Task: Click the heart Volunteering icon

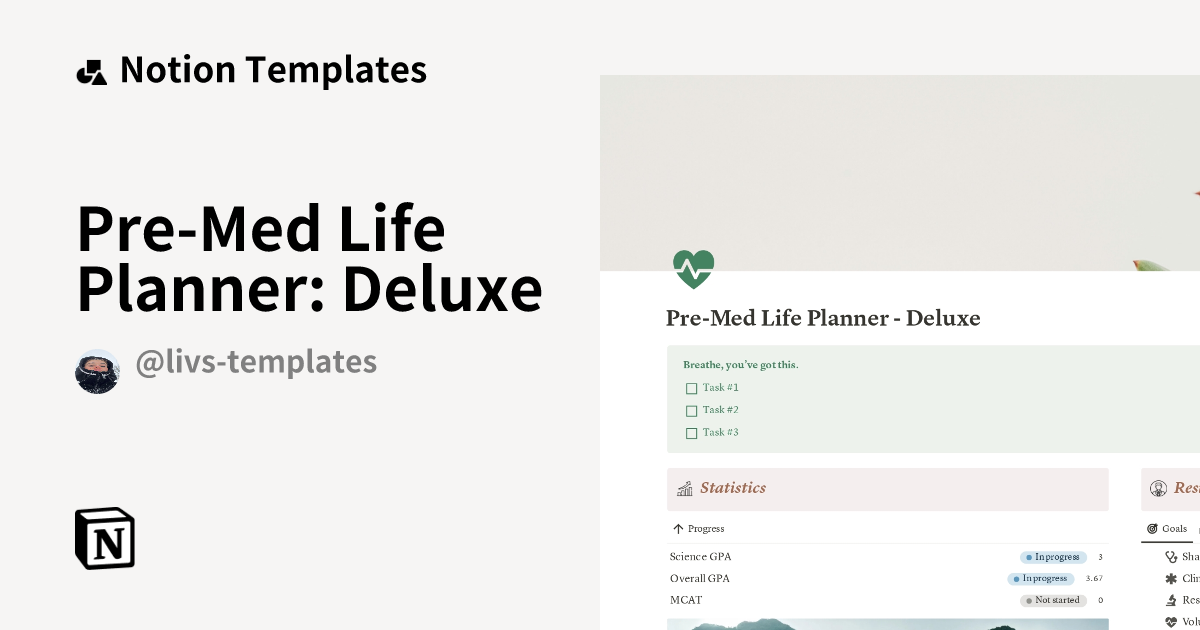Action: click(1172, 621)
